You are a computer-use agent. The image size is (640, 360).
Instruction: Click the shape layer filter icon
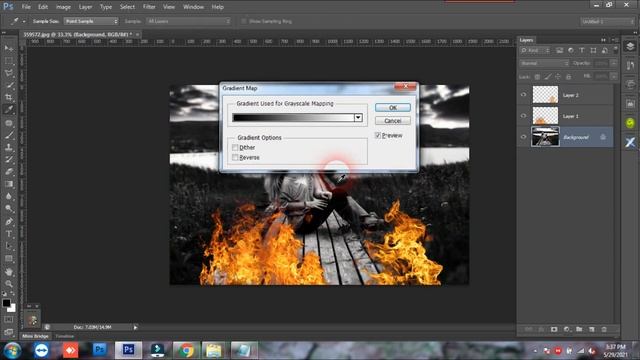click(593, 51)
